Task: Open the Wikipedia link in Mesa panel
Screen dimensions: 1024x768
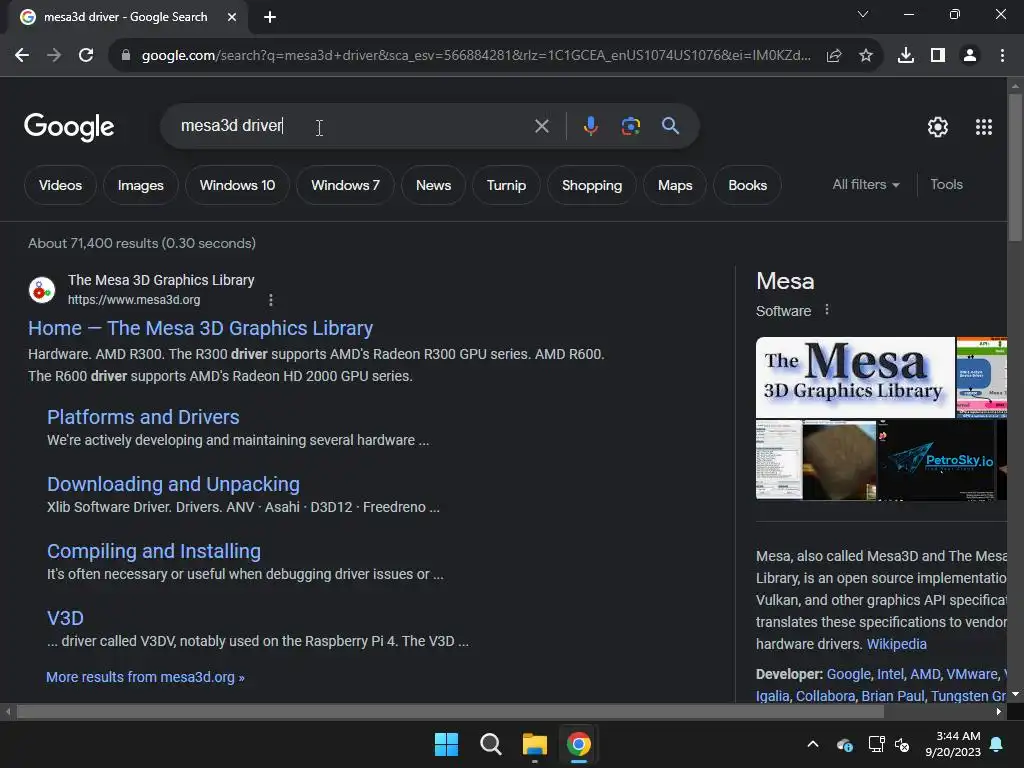Action: coord(896,644)
